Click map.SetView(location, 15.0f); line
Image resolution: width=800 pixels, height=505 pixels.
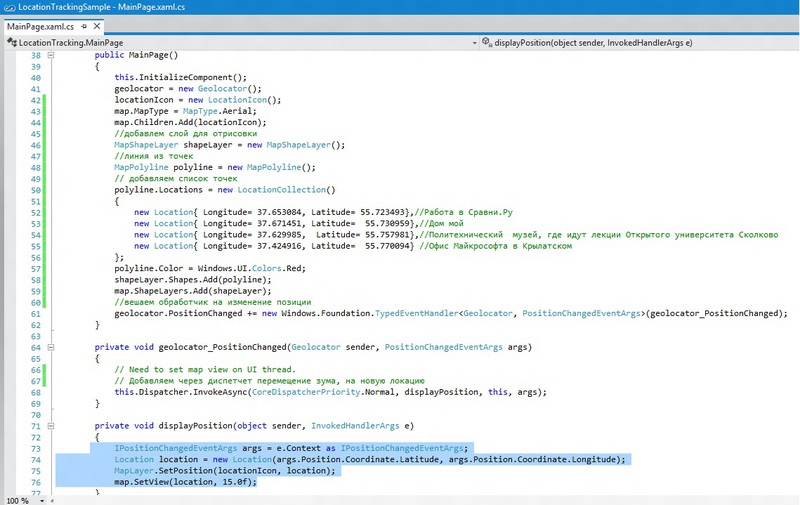[x=186, y=482]
